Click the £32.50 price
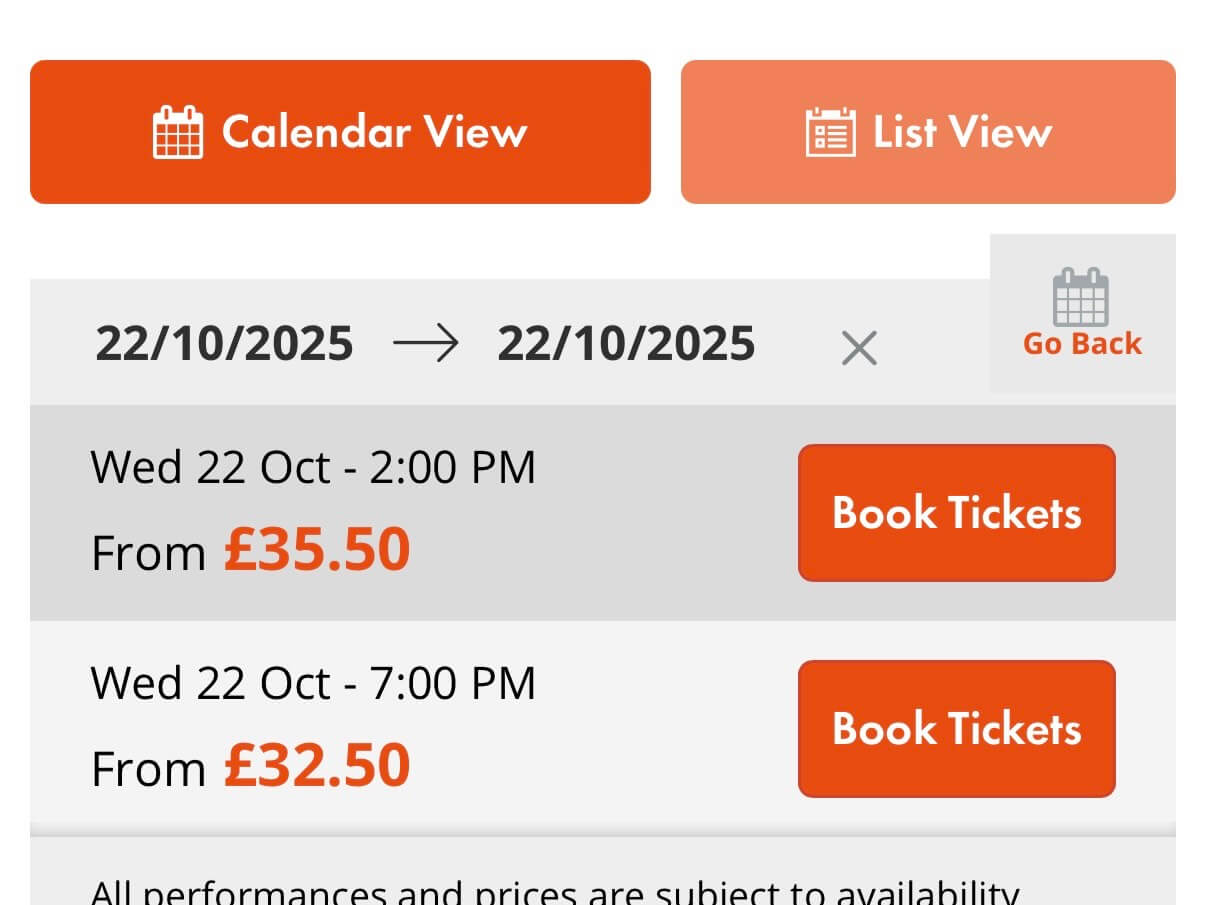This screenshot has width=1206, height=905. [317, 766]
